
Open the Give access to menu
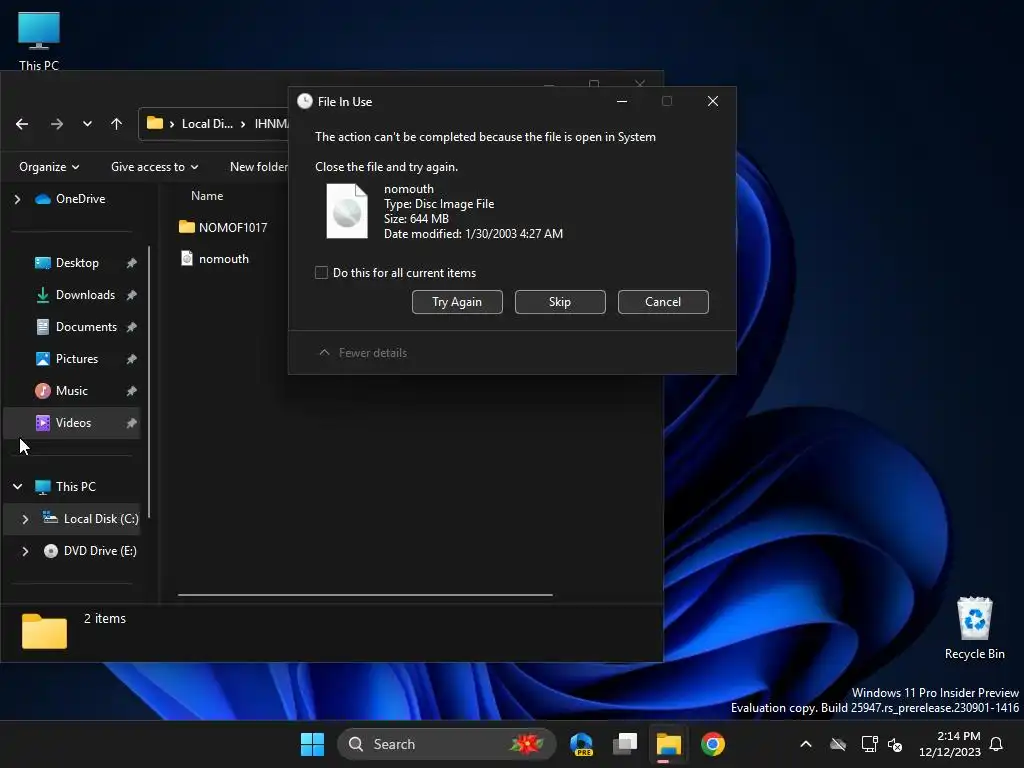point(154,167)
